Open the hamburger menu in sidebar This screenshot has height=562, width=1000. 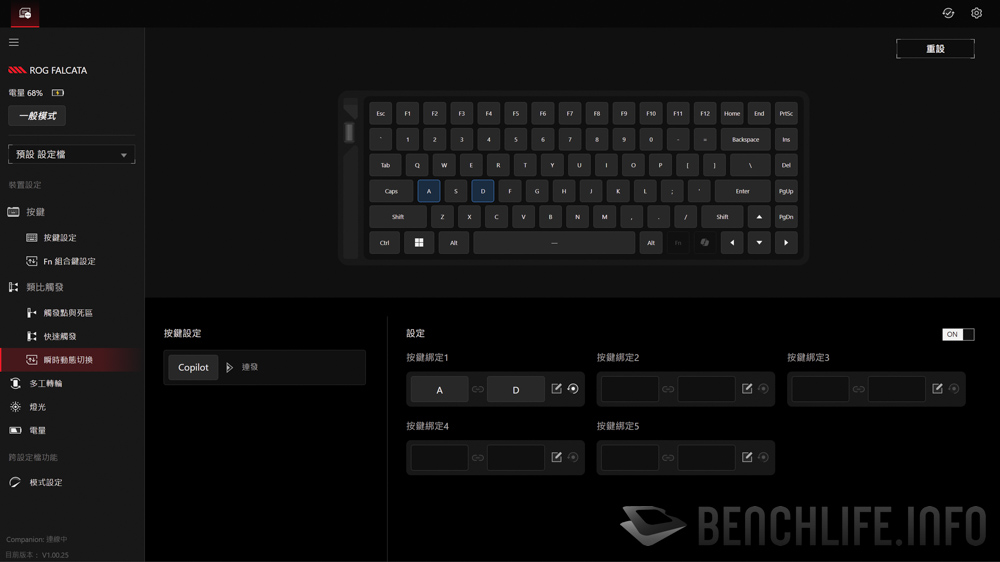[13, 42]
